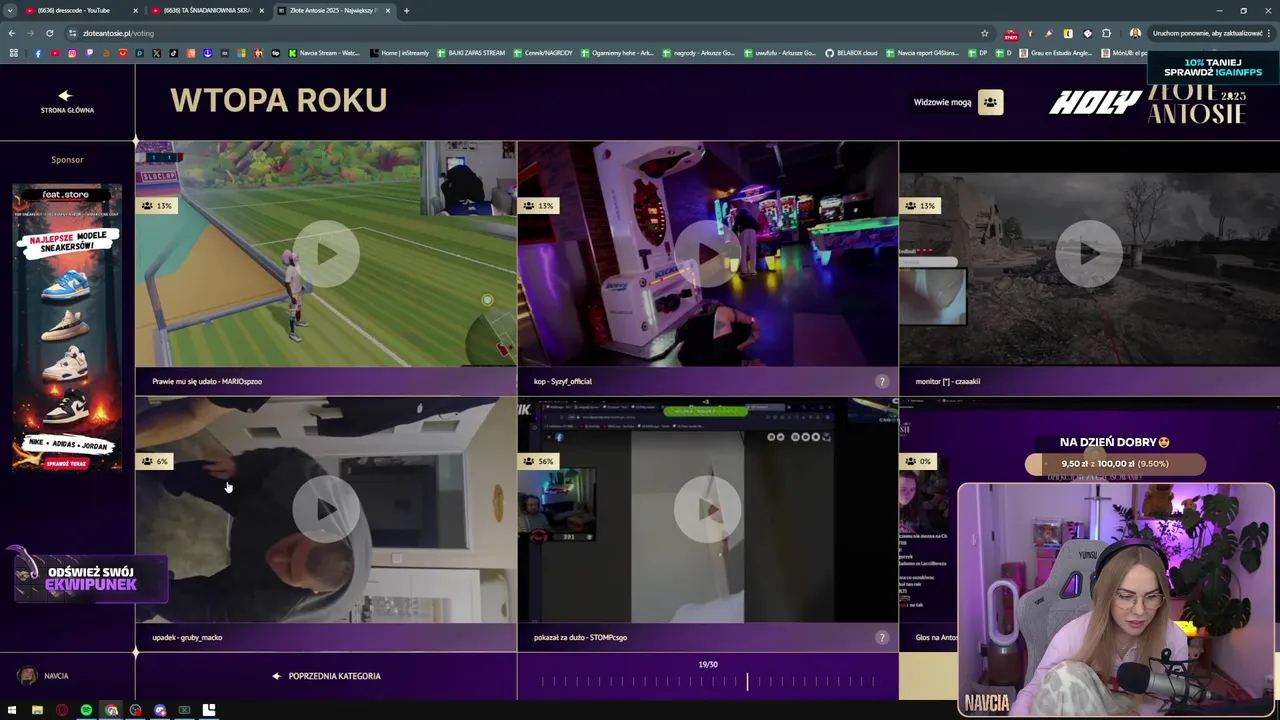Click the browser back arrow
Screen dimensions: 1280x720
pyautogui.click(x=12, y=33)
